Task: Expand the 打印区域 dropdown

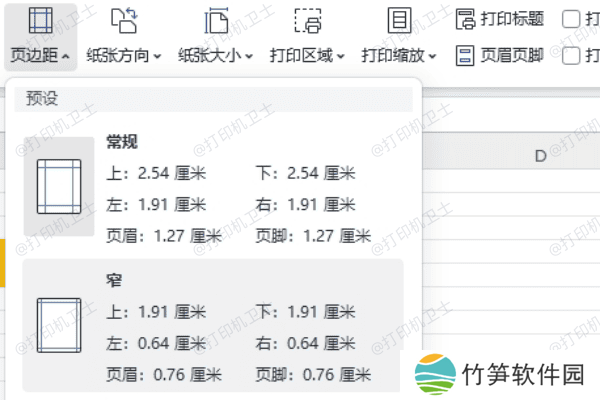Action: click(341, 57)
